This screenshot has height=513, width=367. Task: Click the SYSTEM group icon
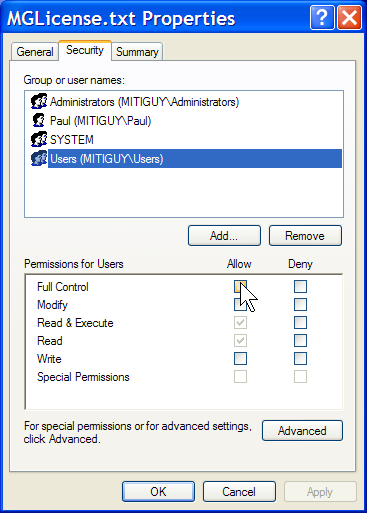coord(39,139)
